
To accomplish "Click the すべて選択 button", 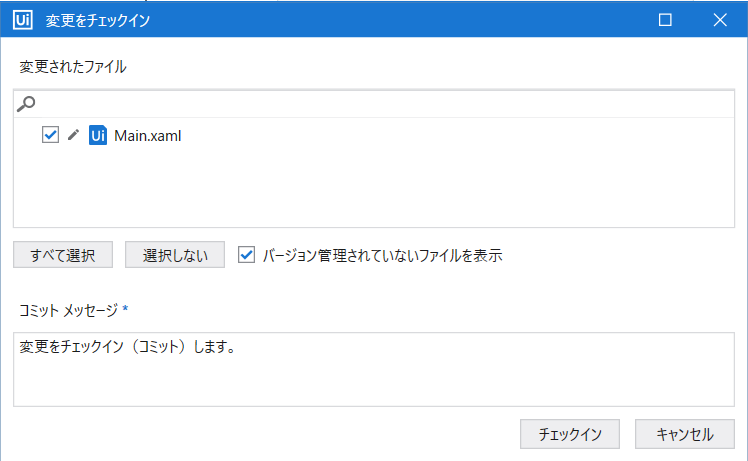I will click(63, 255).
